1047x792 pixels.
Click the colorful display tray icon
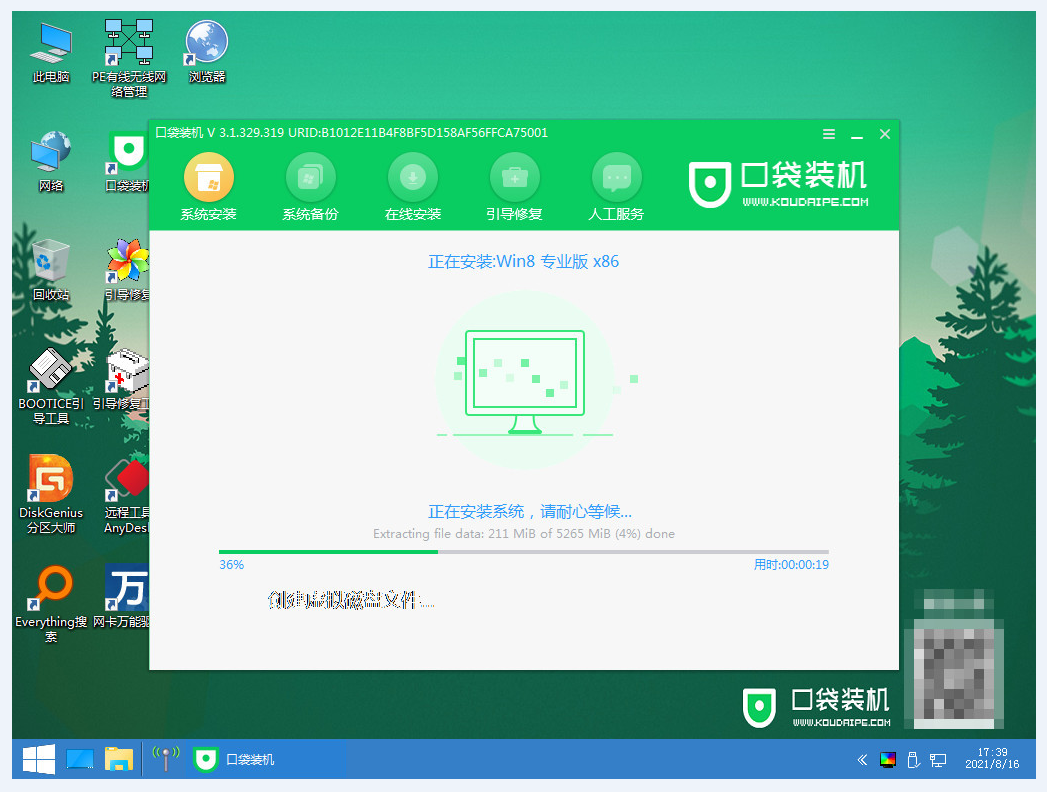887,760
